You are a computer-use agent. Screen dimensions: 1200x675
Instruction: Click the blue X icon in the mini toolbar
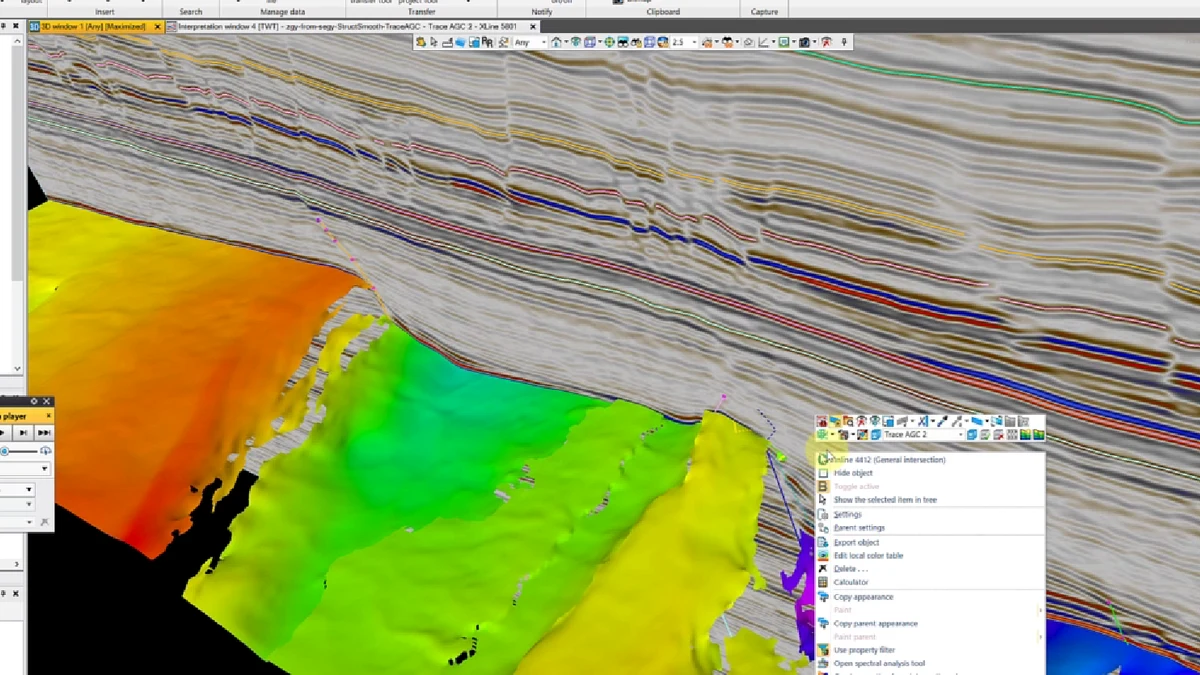tap(923, 422)
